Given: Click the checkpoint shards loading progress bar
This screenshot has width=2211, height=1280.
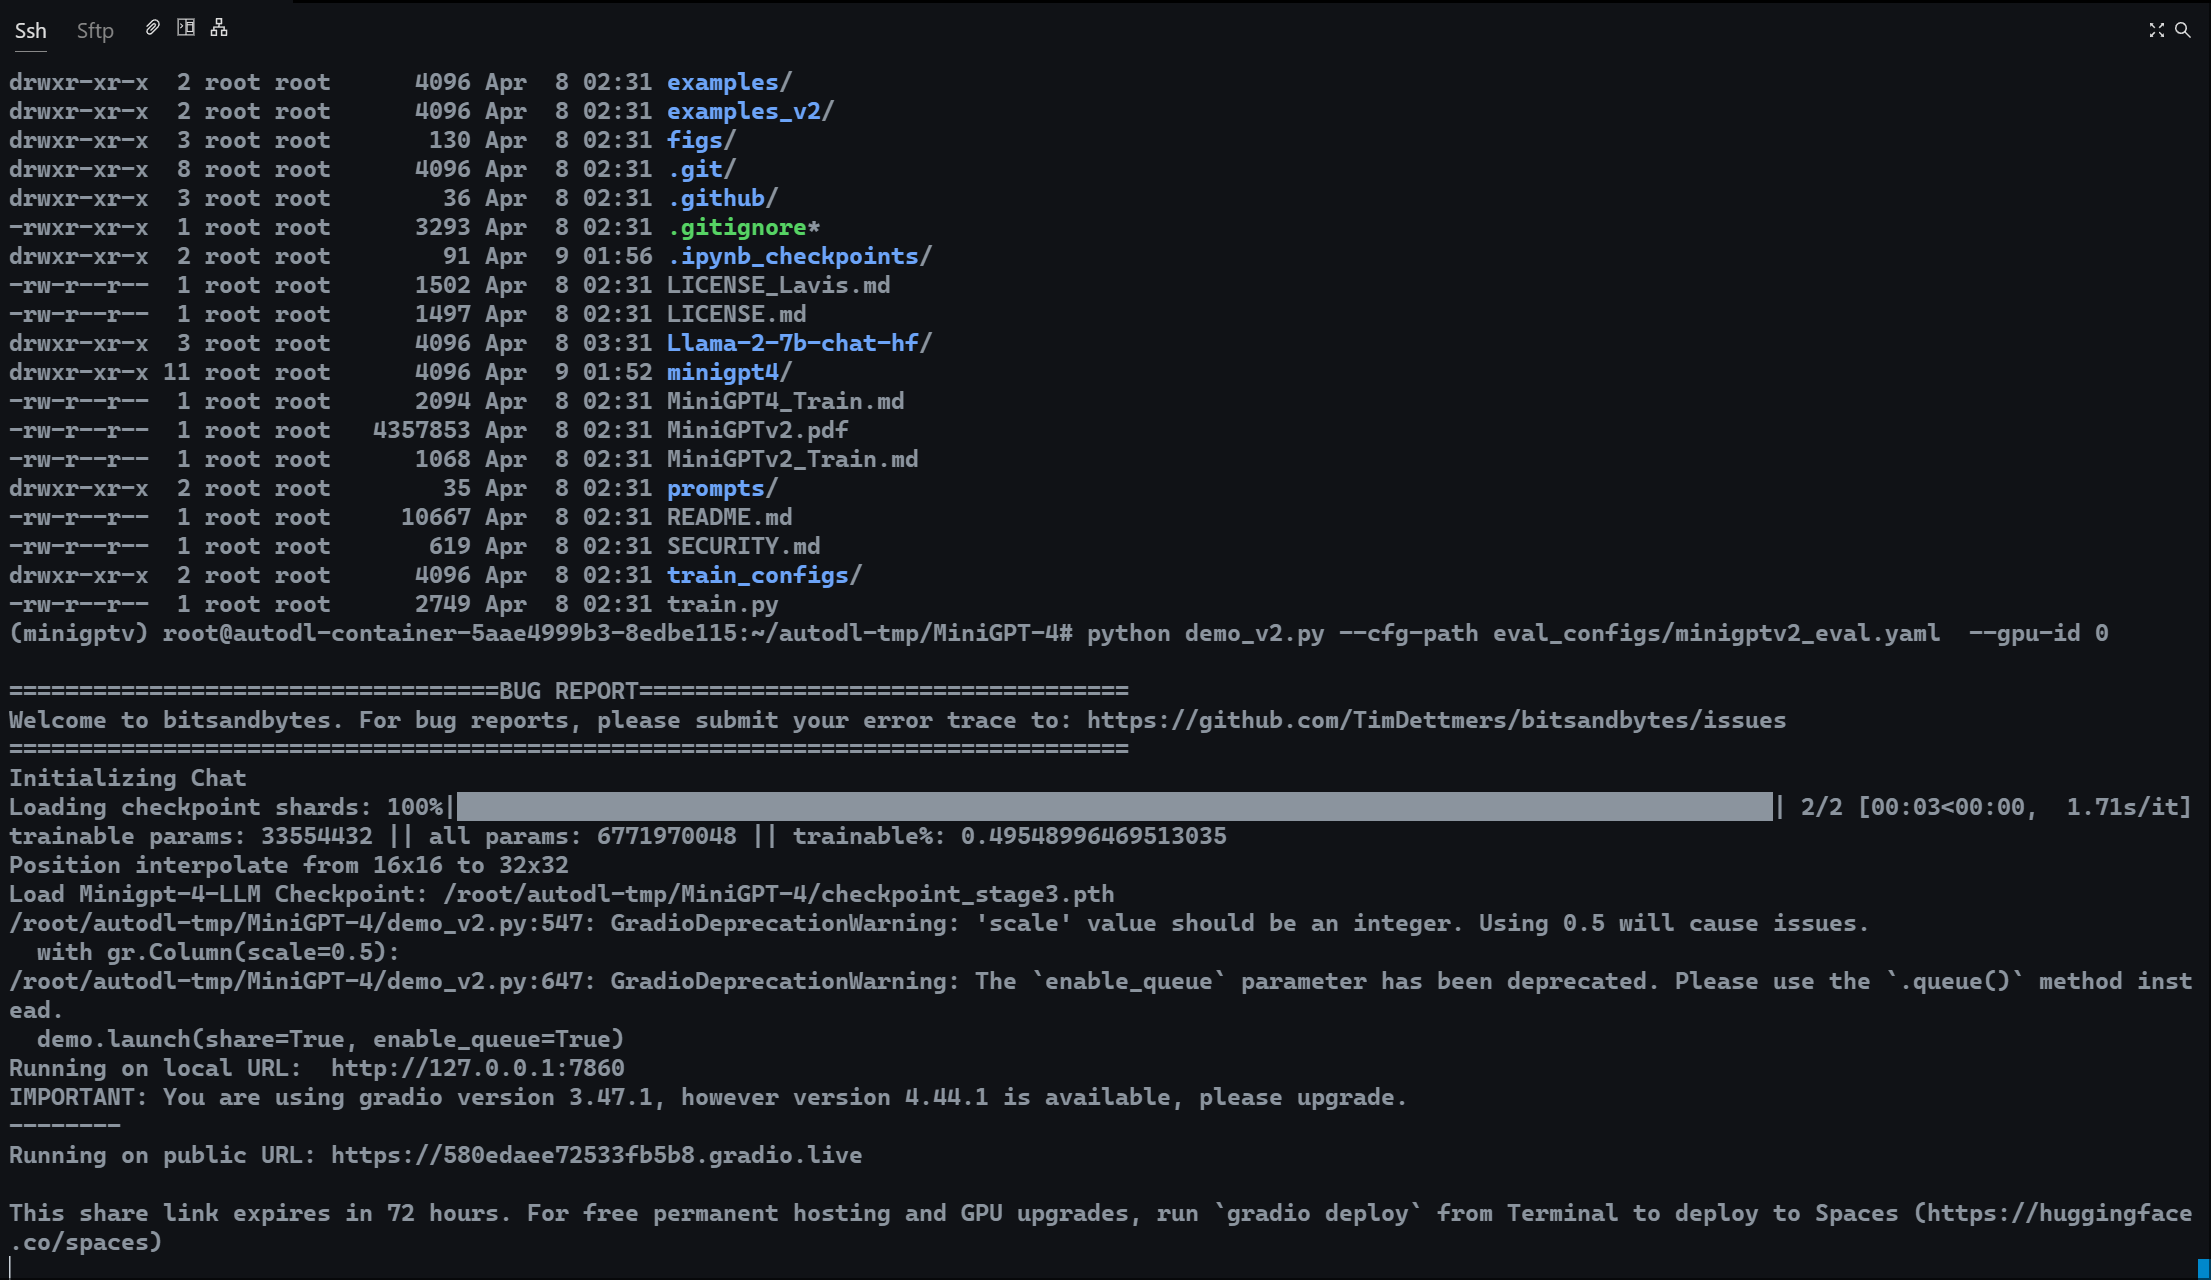Looking at the screenshot, I should 1113,807.
